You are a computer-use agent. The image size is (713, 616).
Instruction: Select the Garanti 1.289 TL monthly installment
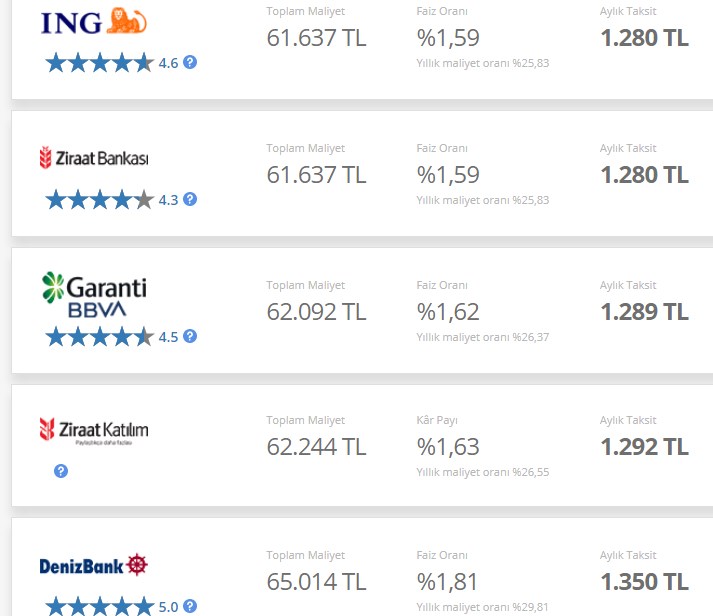644,312
